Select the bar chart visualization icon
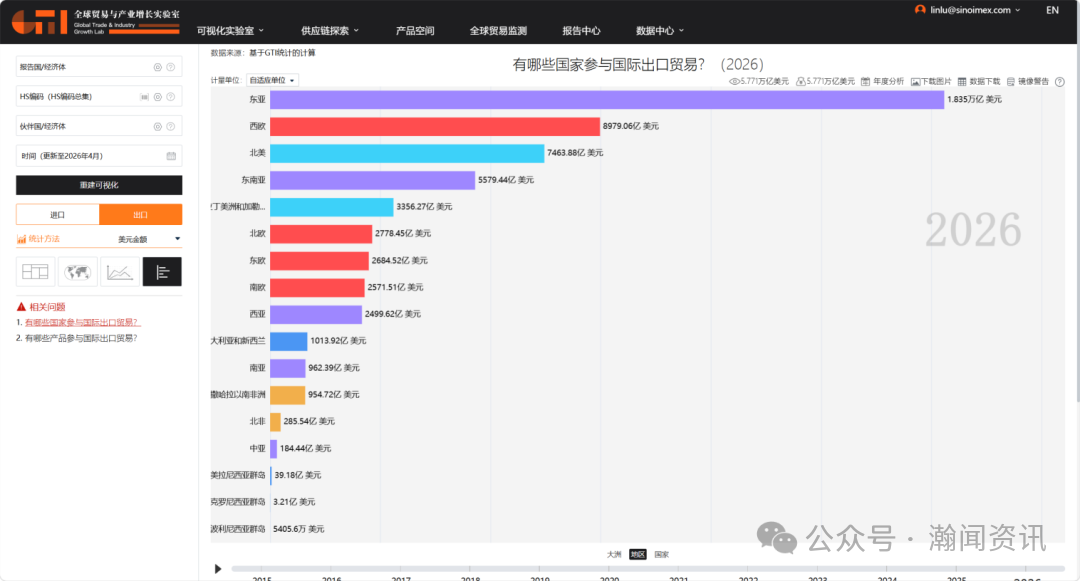Screen dimensions: 1080x581 point(162,272)
